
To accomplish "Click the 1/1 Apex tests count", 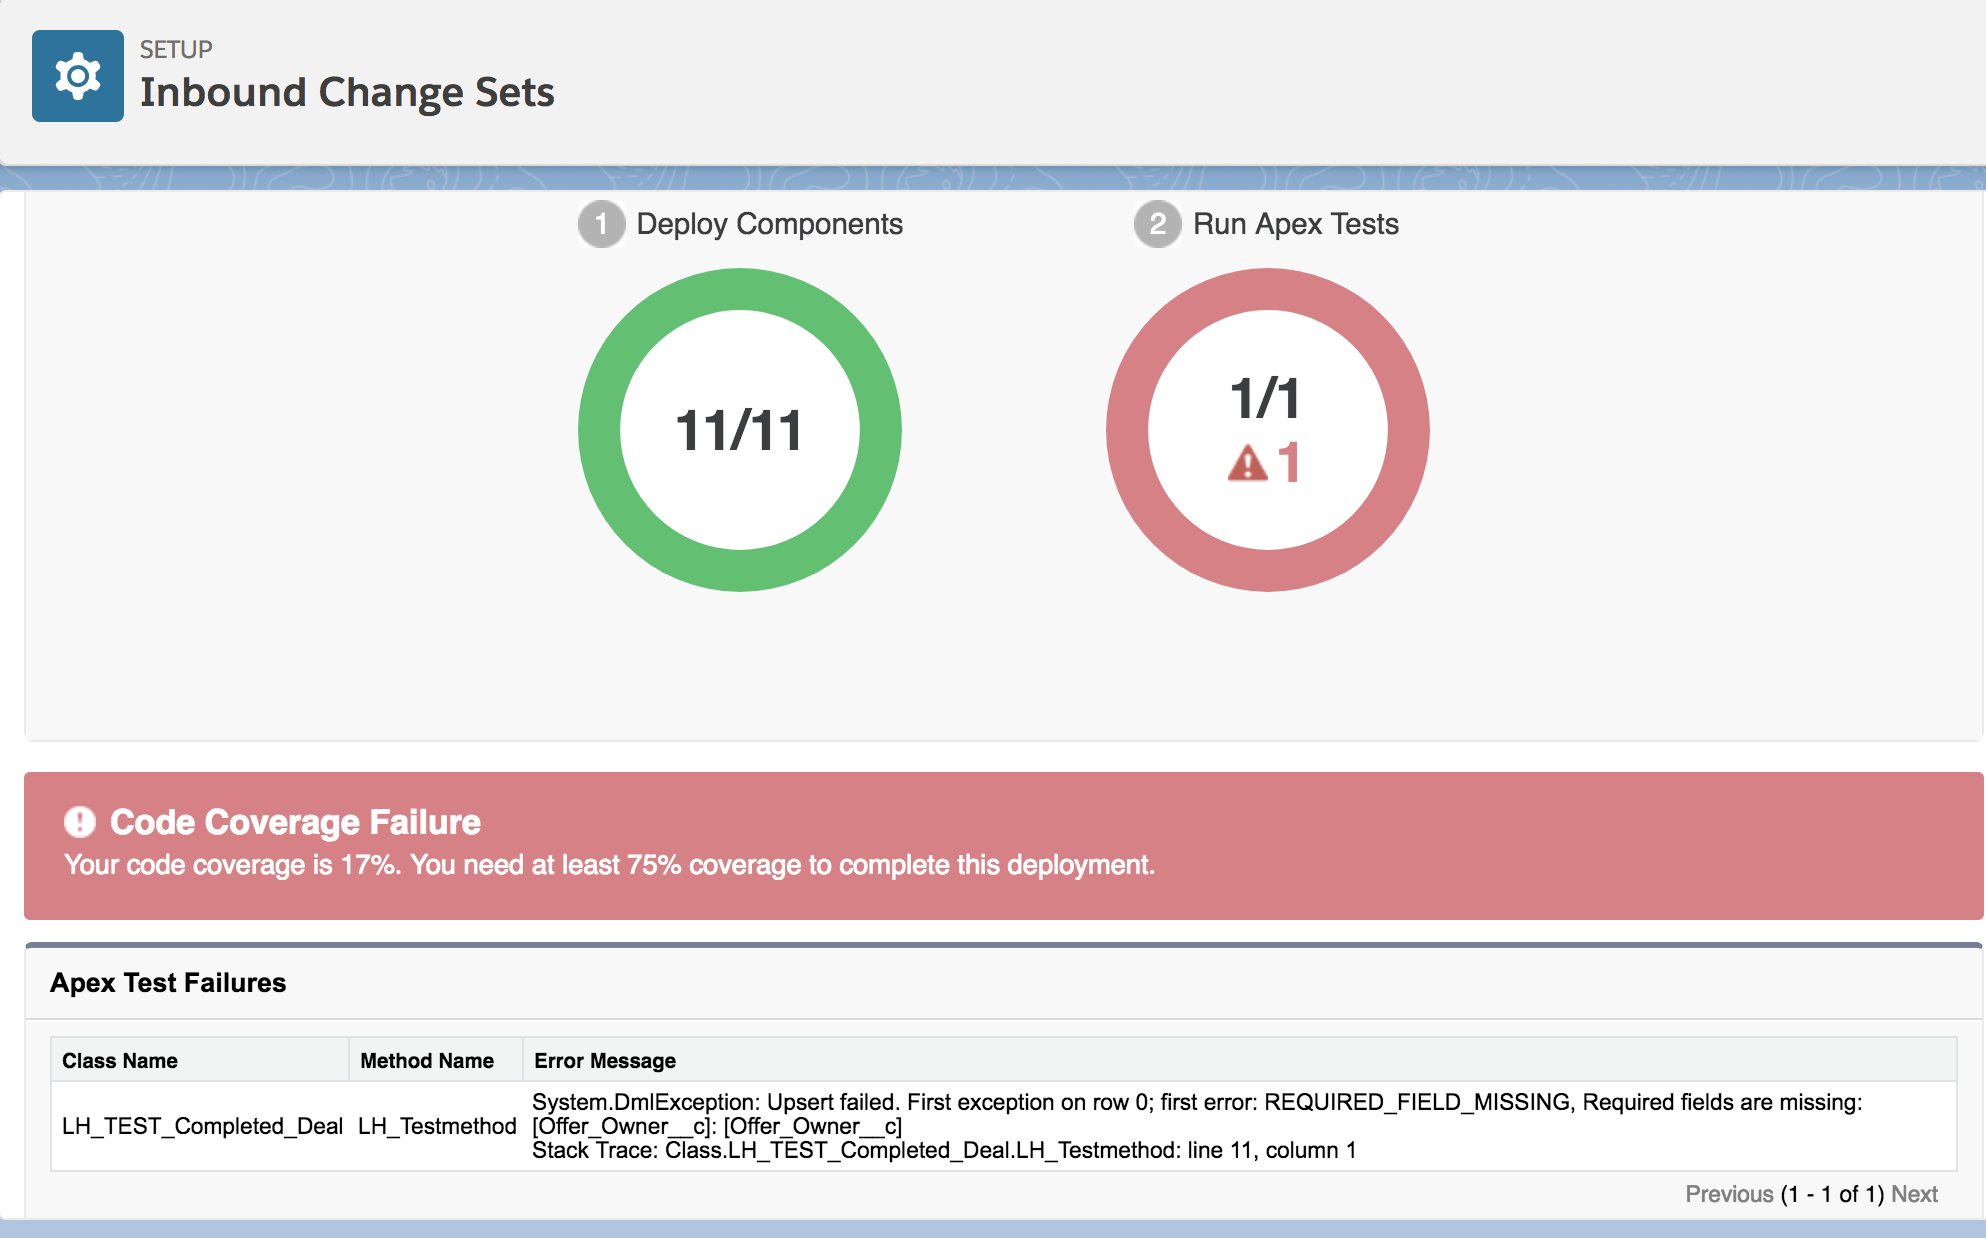I will [1266, 399].
